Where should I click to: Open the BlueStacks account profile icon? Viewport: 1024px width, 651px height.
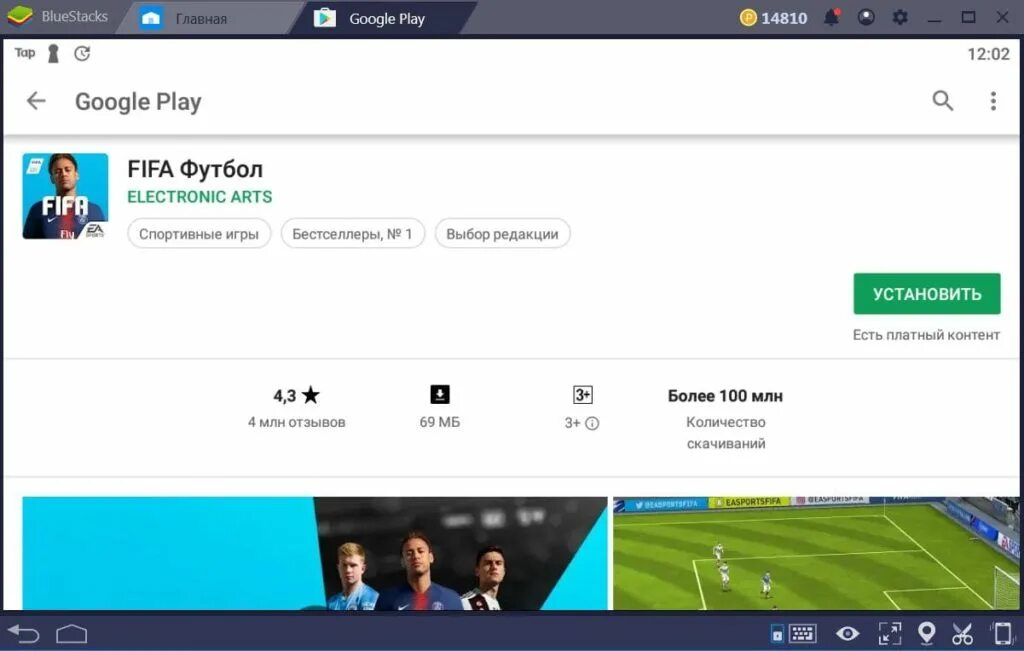[866, 17]
